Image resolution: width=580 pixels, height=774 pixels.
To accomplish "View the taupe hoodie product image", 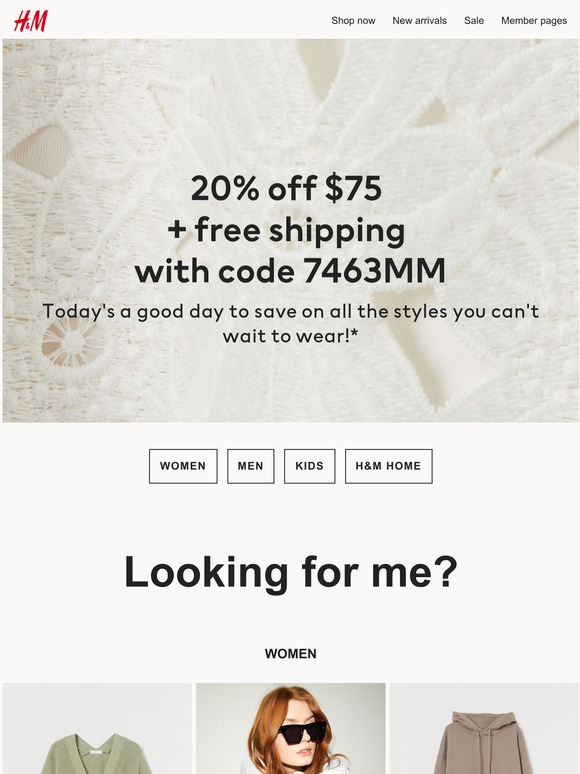I will (x=484, y=729).
